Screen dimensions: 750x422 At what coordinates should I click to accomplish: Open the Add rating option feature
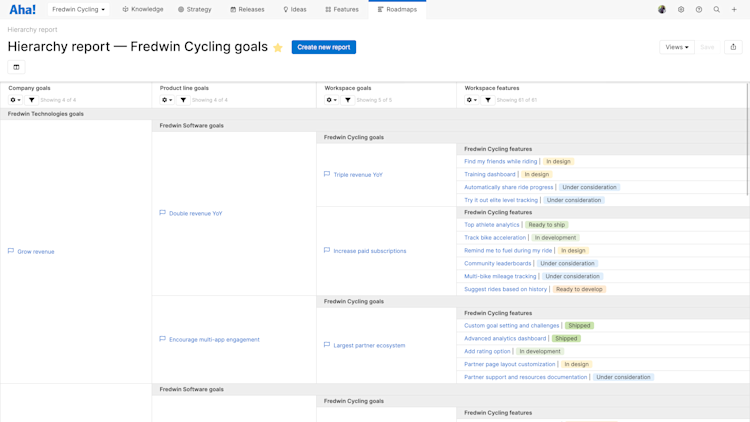coord(487,352)
